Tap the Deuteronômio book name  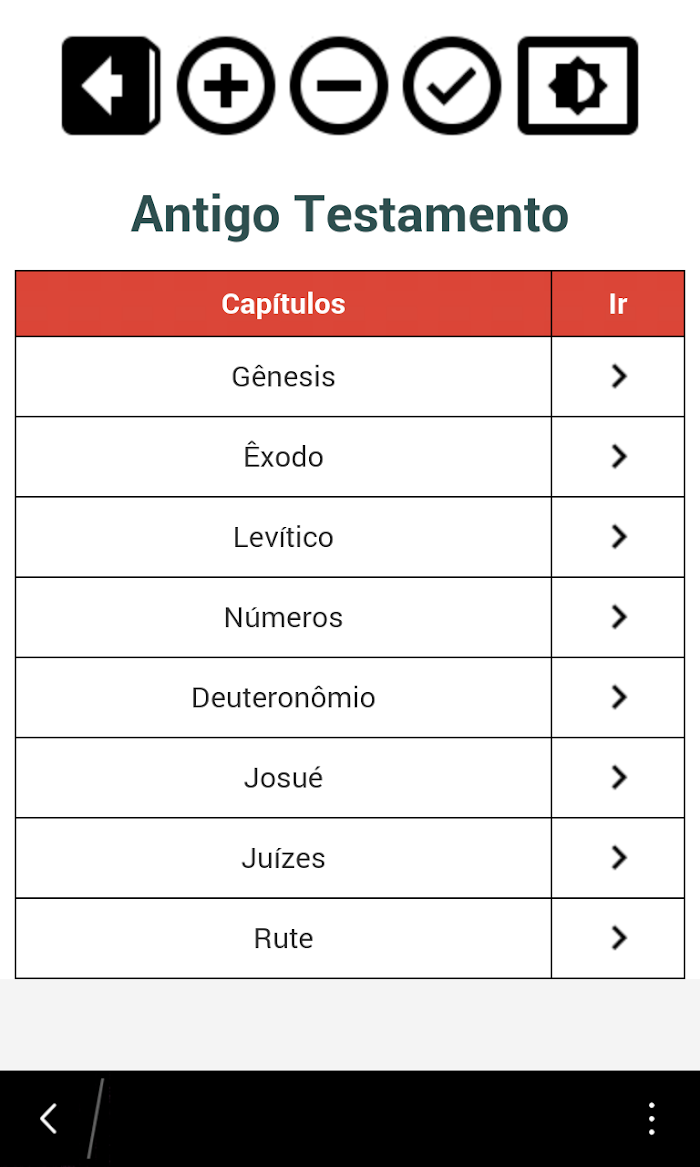click(x=283, y=698)
